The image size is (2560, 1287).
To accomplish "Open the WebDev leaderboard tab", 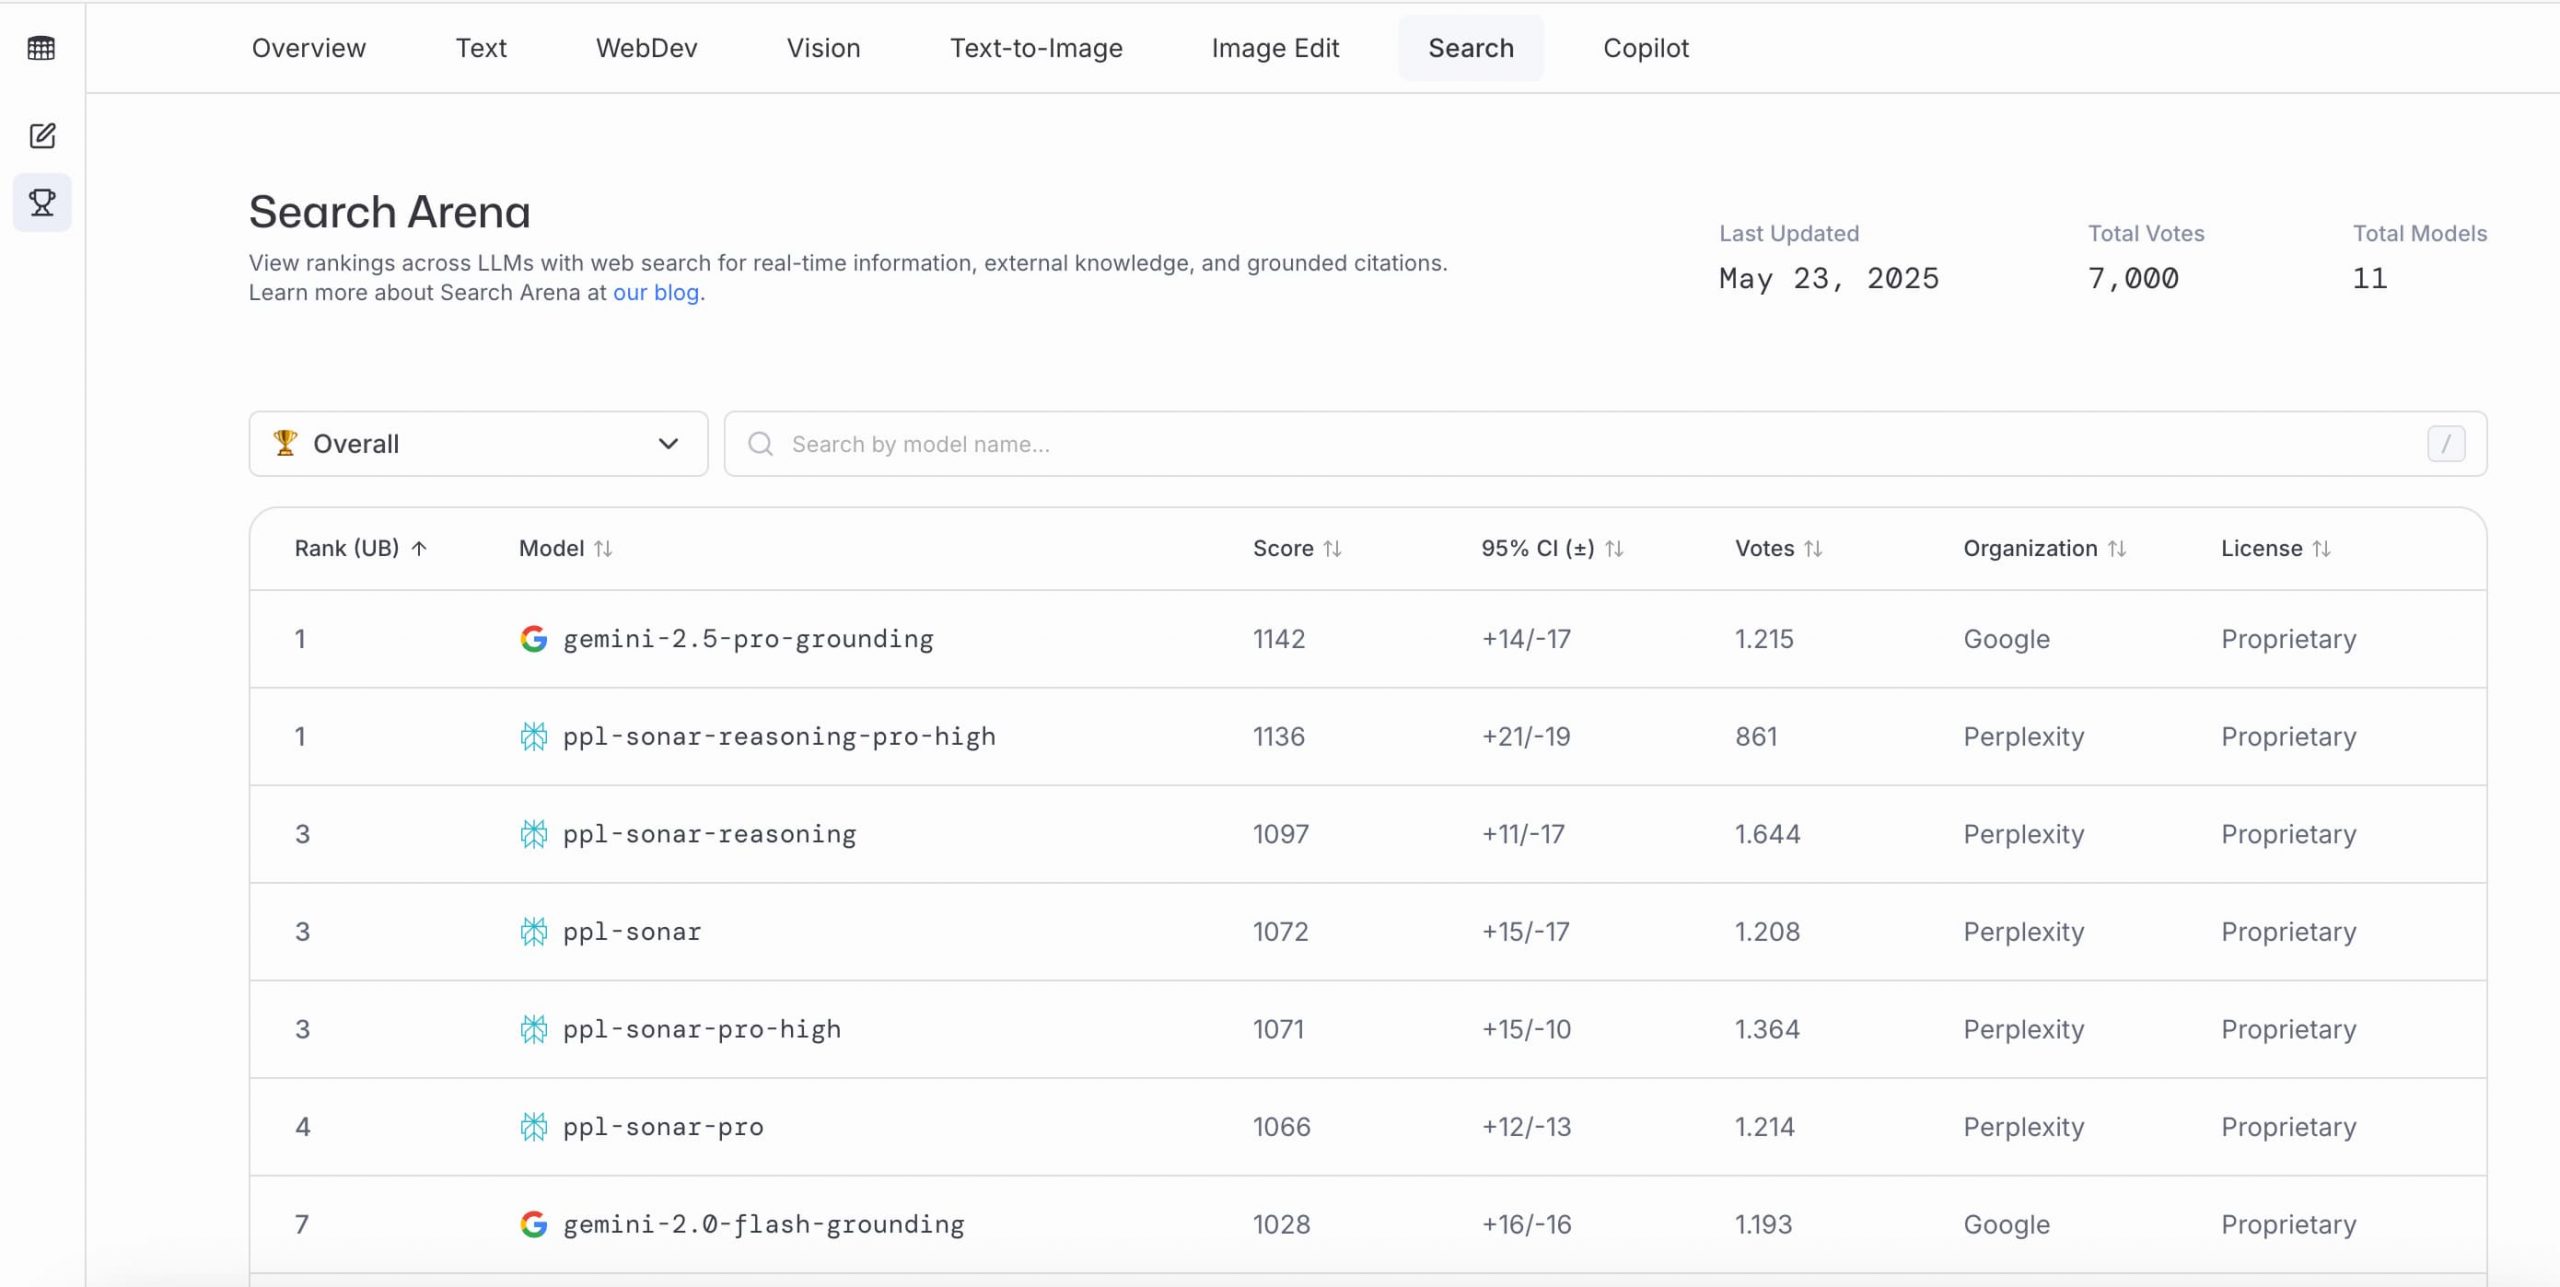I will [x=647, y=48].
